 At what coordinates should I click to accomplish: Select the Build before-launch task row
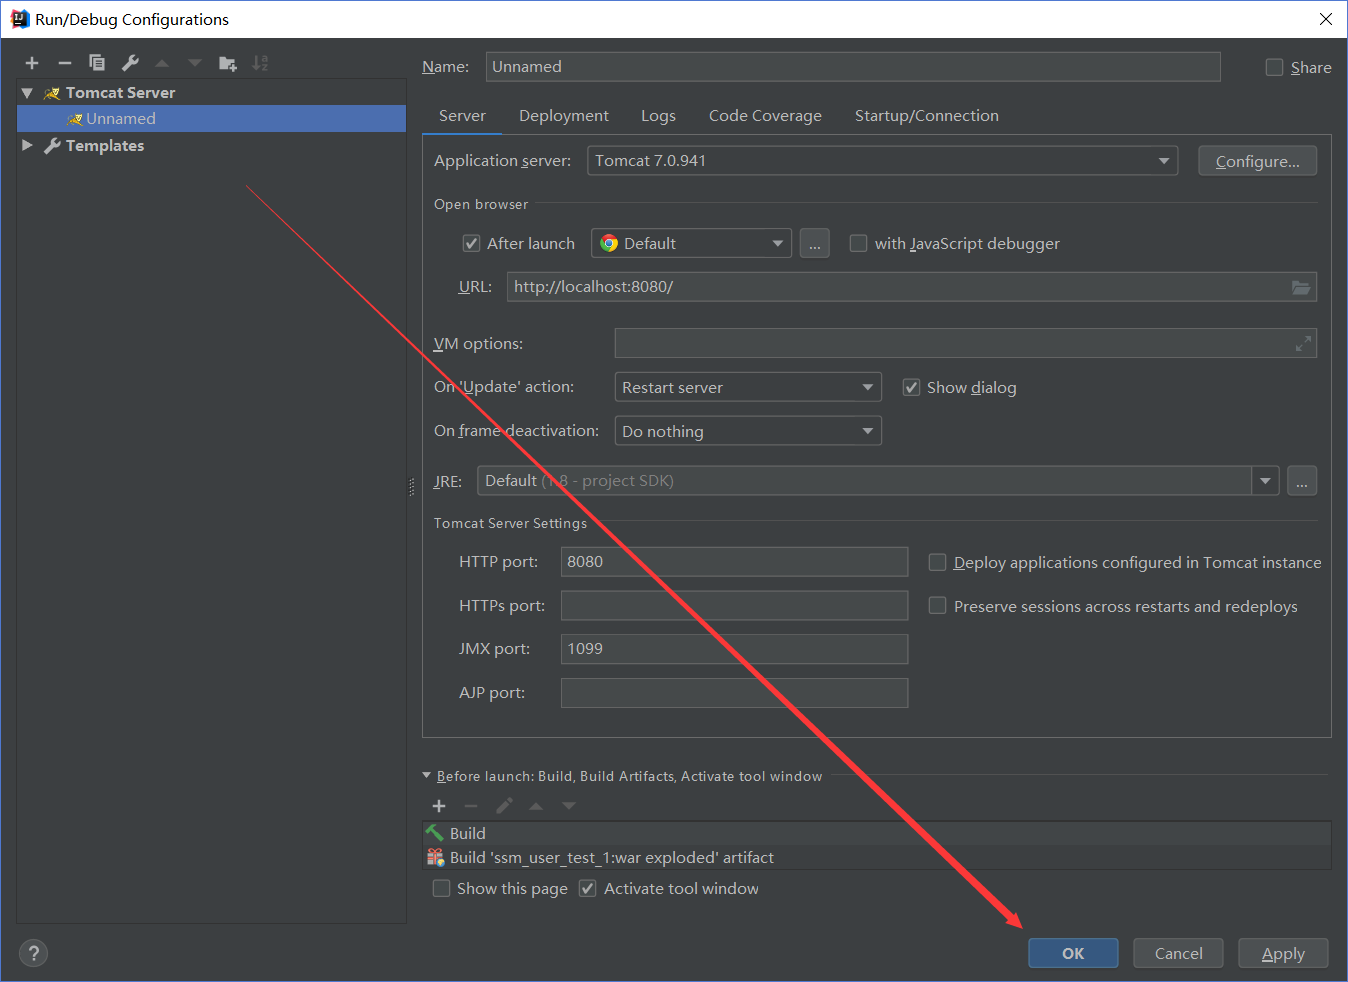[x=877, y=833]
